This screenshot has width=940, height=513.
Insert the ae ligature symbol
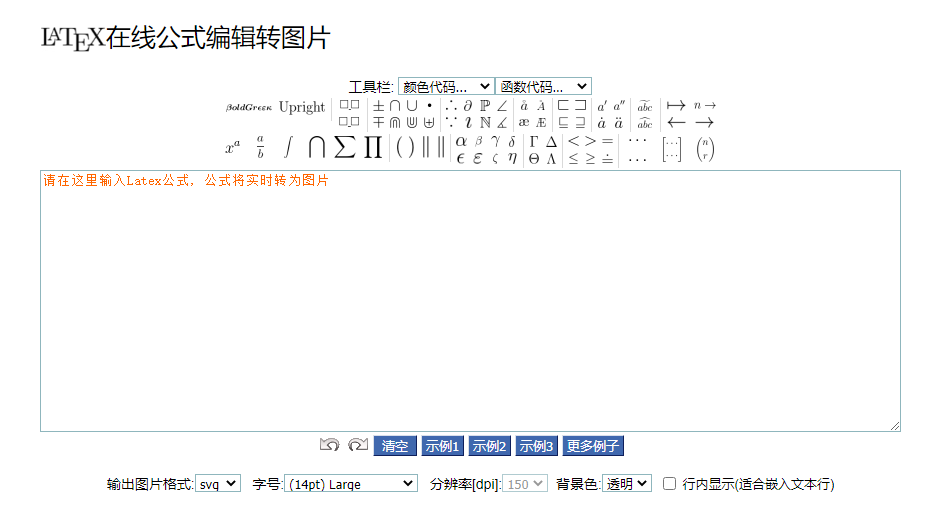524,123
